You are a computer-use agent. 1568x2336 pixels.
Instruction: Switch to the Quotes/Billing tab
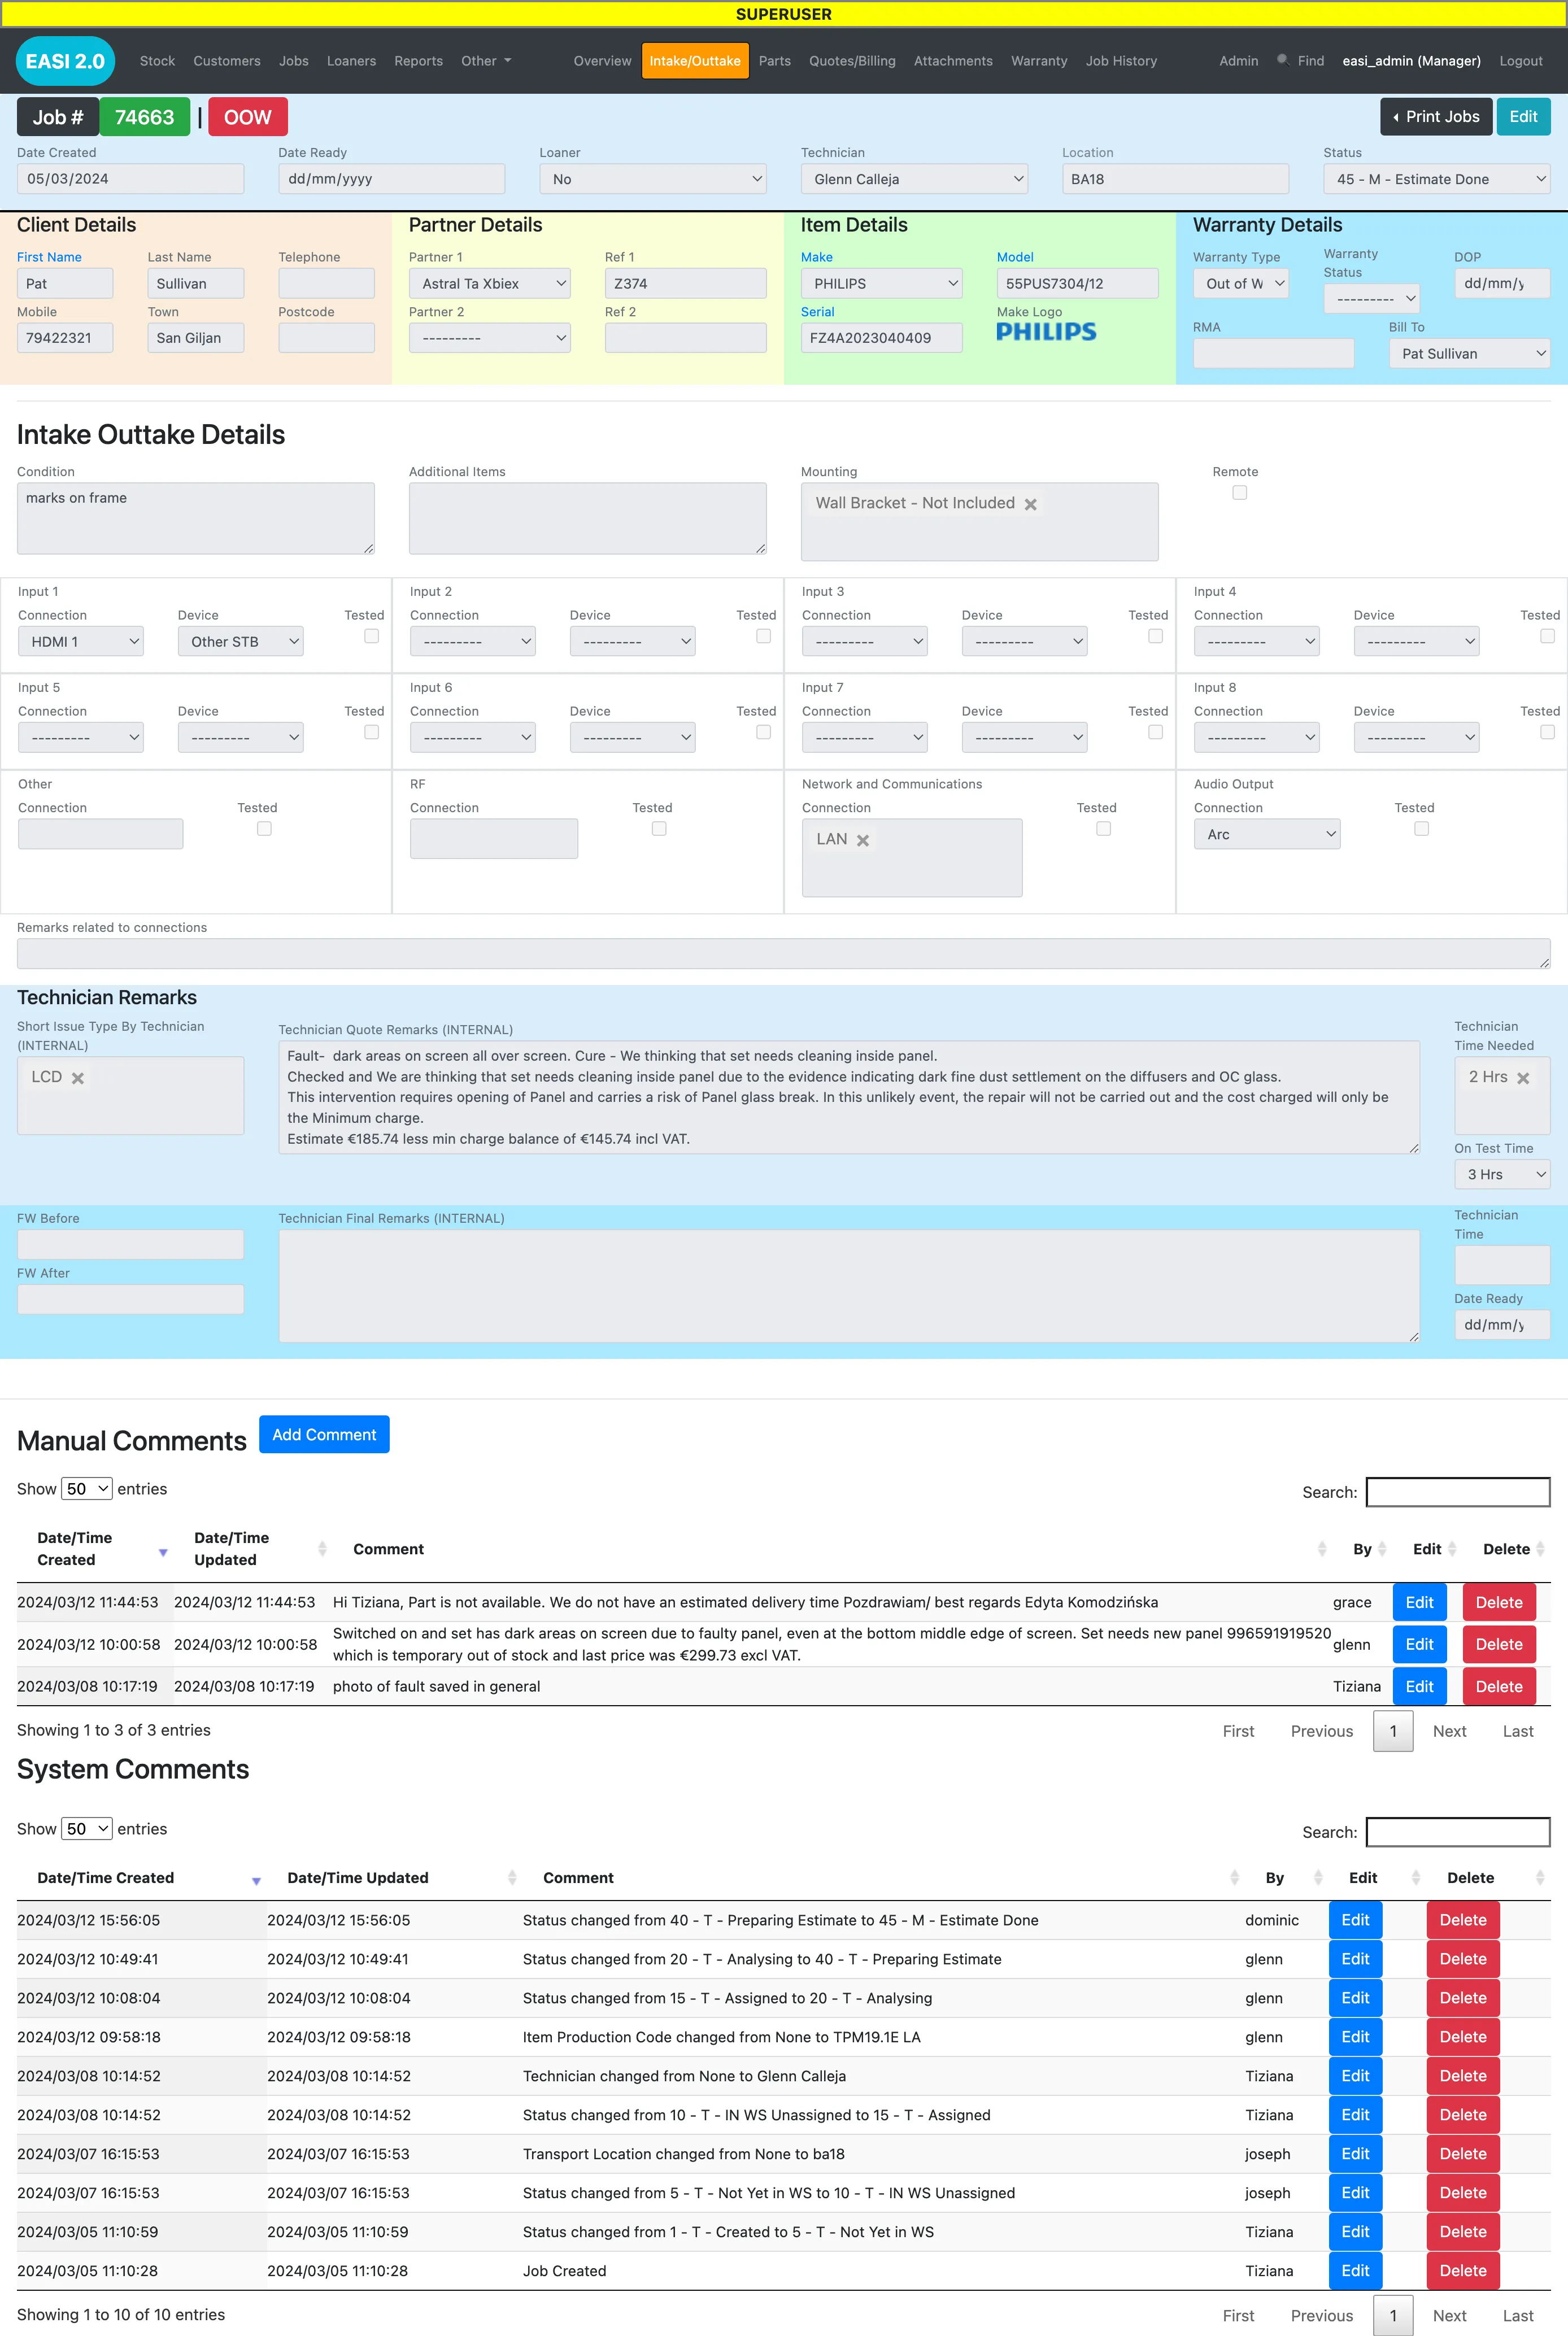pos(852,61)
